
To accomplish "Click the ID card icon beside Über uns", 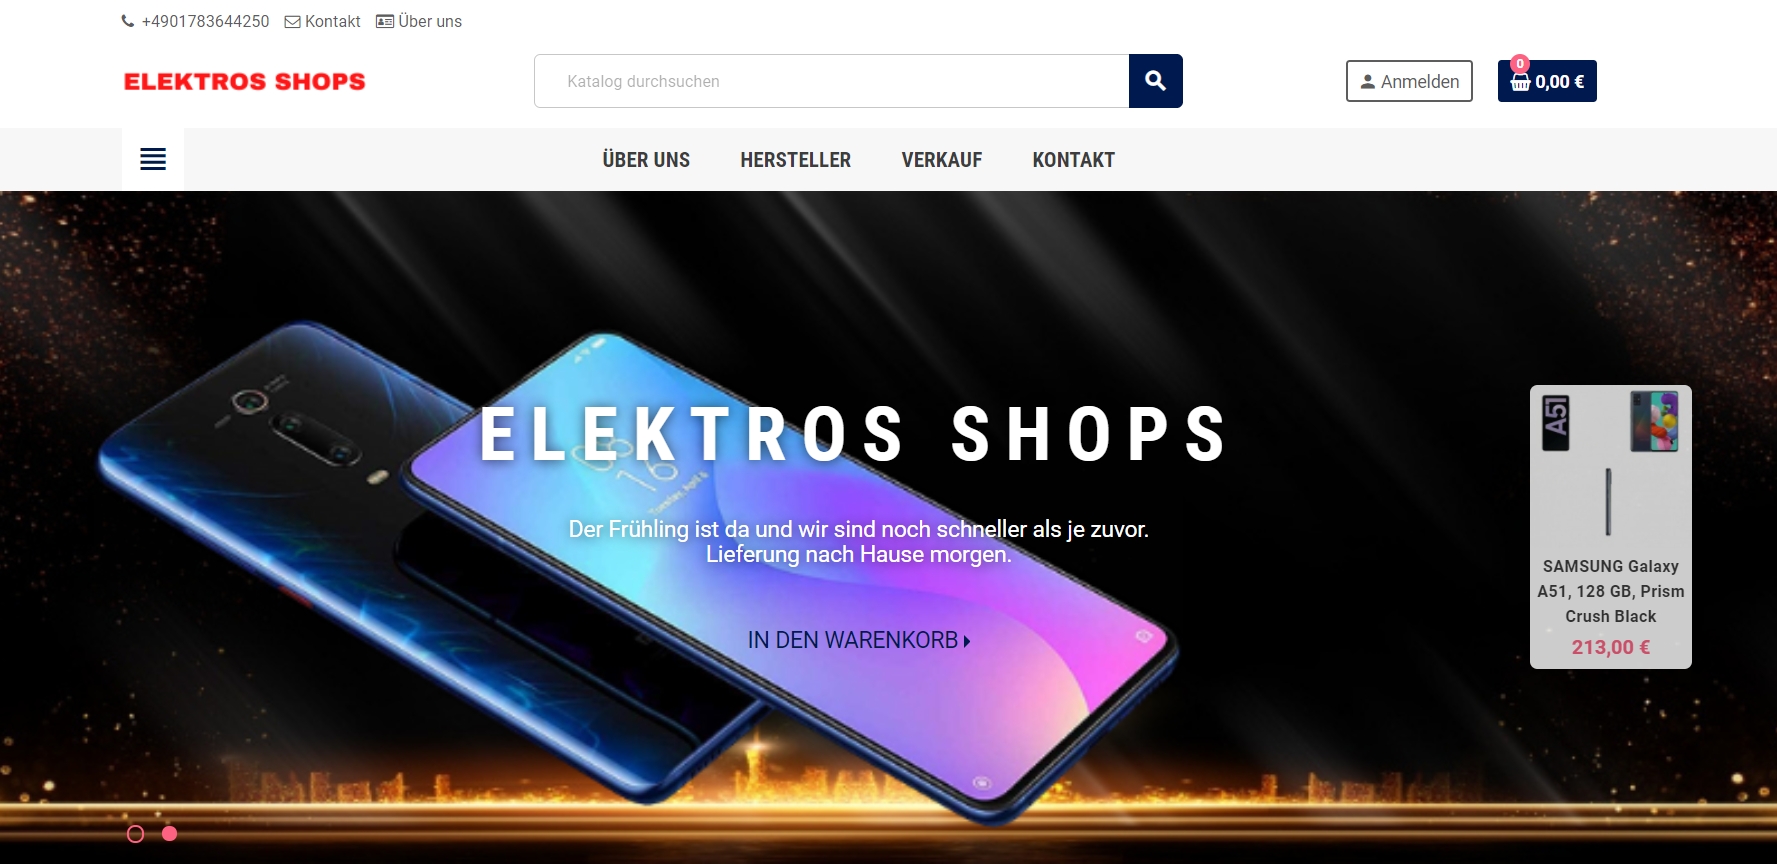I will coord(385,21).
